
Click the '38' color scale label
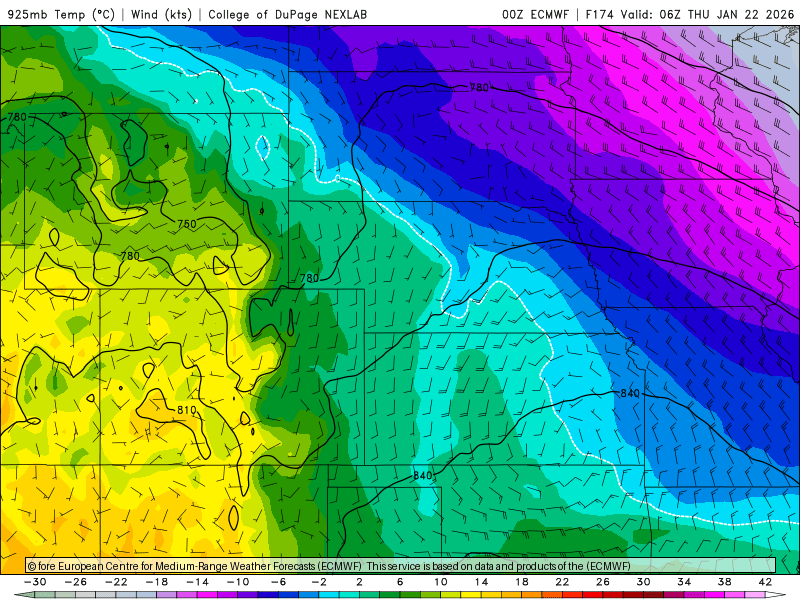(x=724, y=582)
